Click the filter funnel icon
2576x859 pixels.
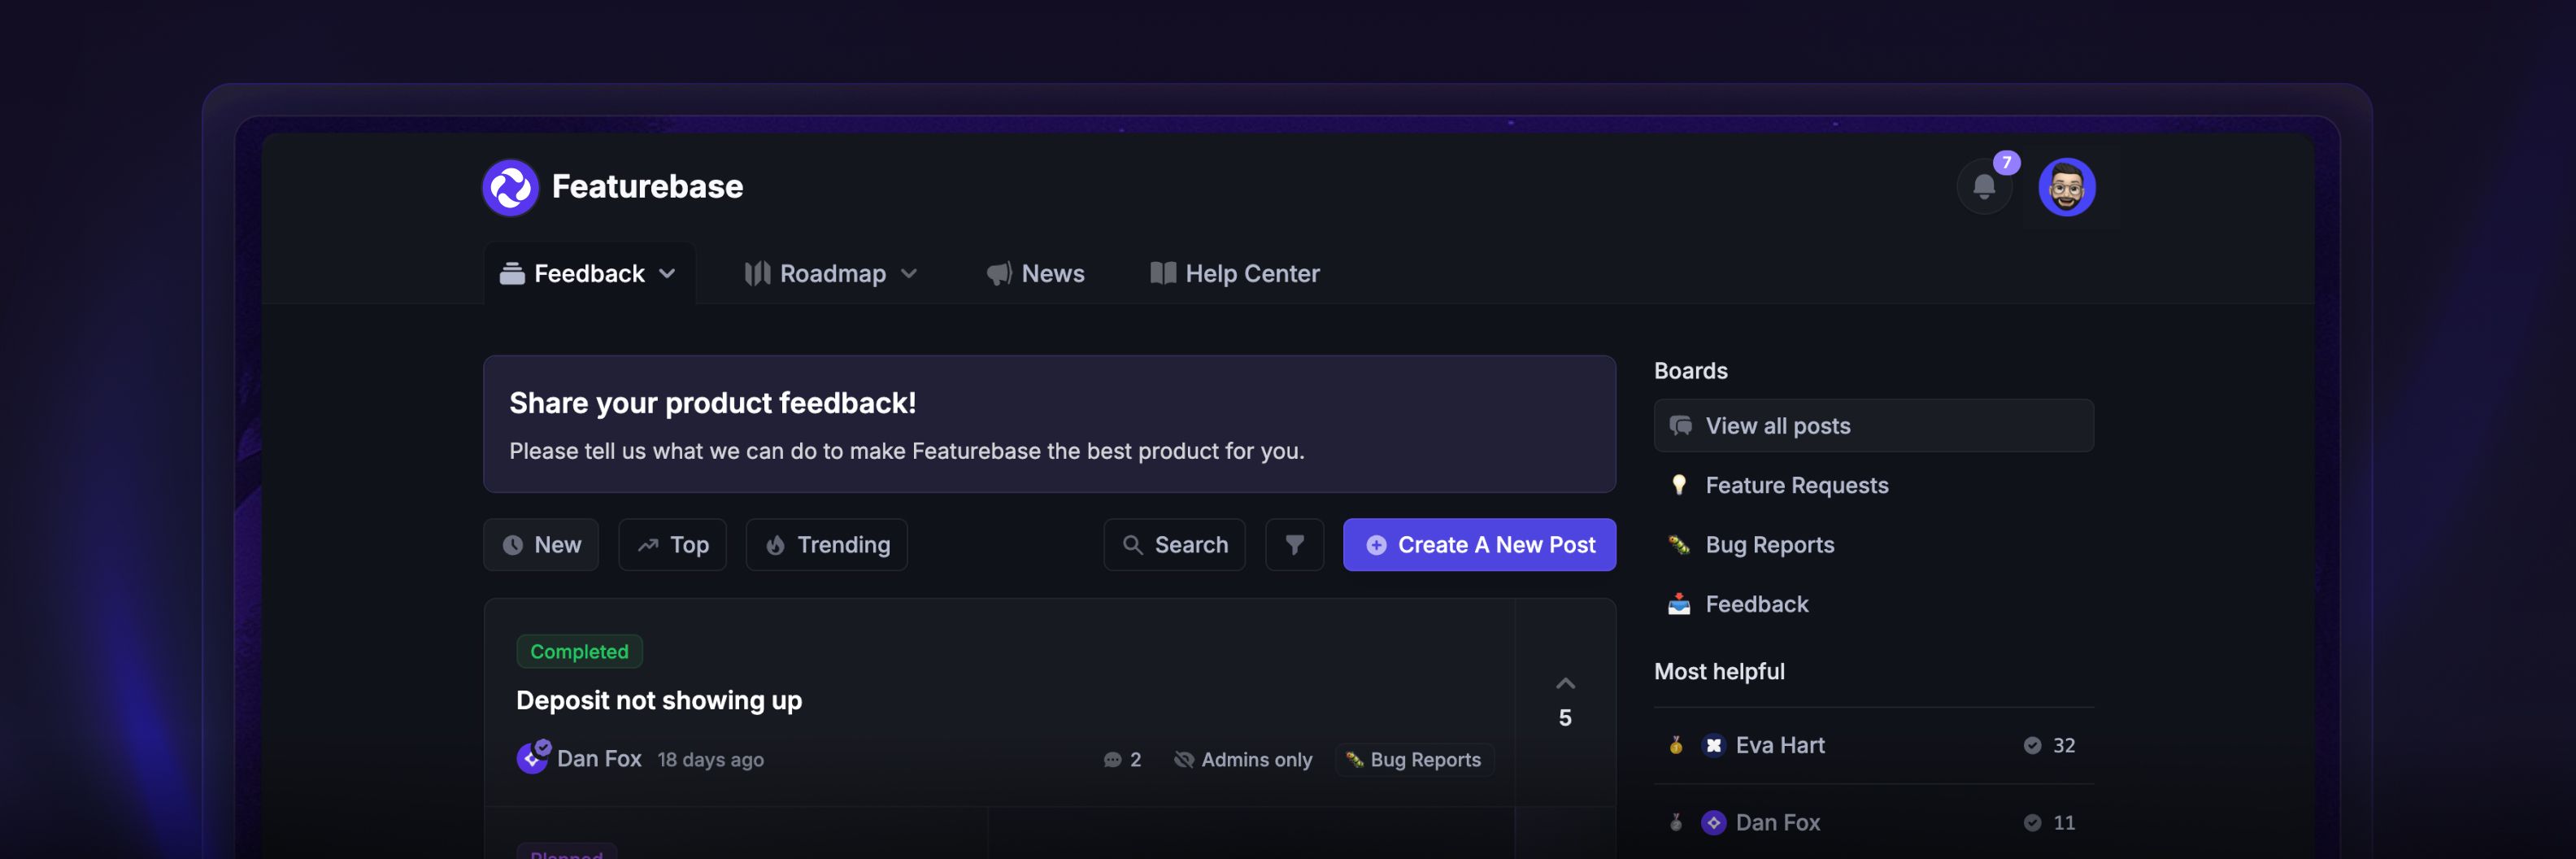tap(1294, 545)
